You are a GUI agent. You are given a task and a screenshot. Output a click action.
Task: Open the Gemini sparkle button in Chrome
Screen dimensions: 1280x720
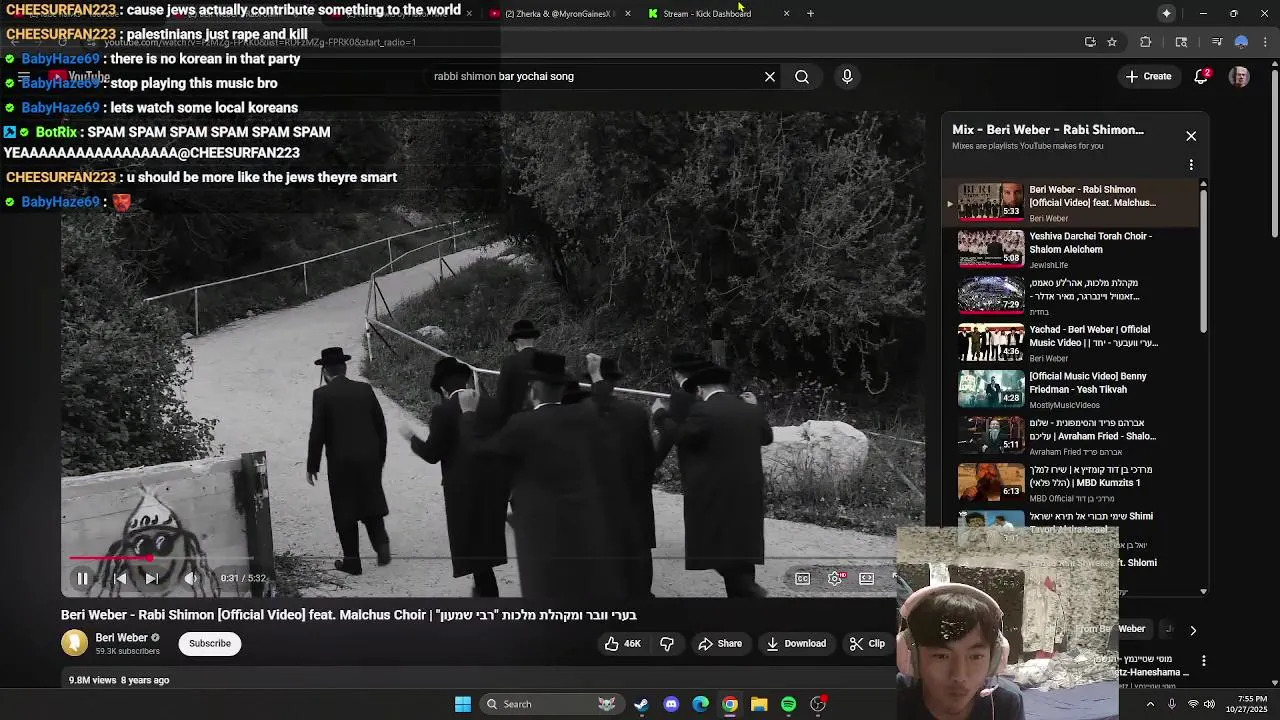(x=1167, y=13)
